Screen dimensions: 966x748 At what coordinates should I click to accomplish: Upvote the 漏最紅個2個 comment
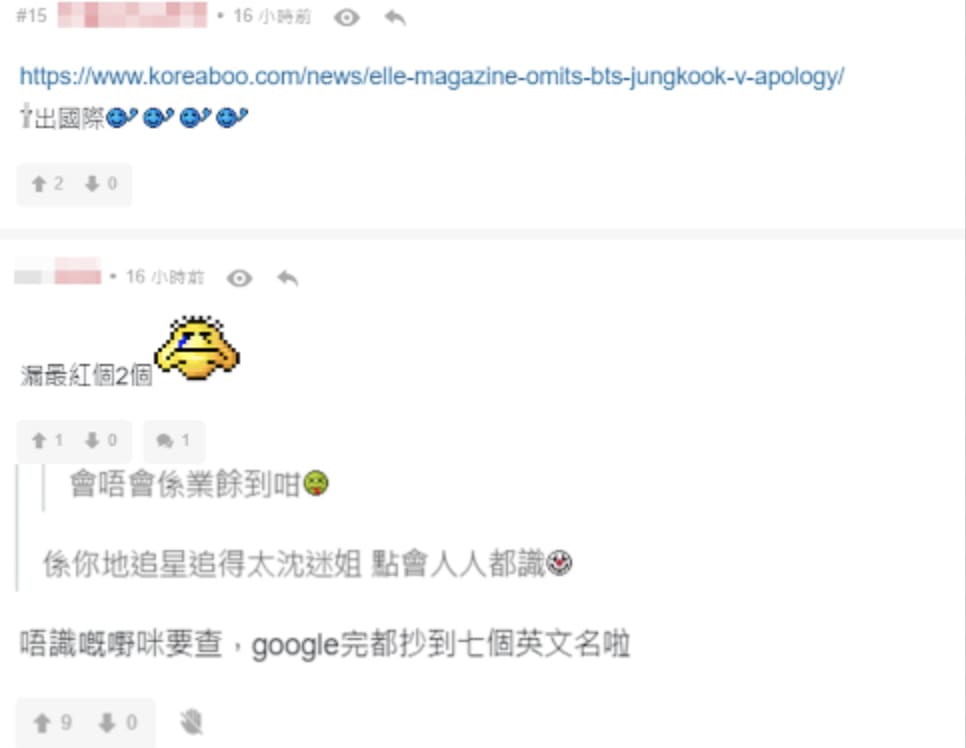pos(47,440)
